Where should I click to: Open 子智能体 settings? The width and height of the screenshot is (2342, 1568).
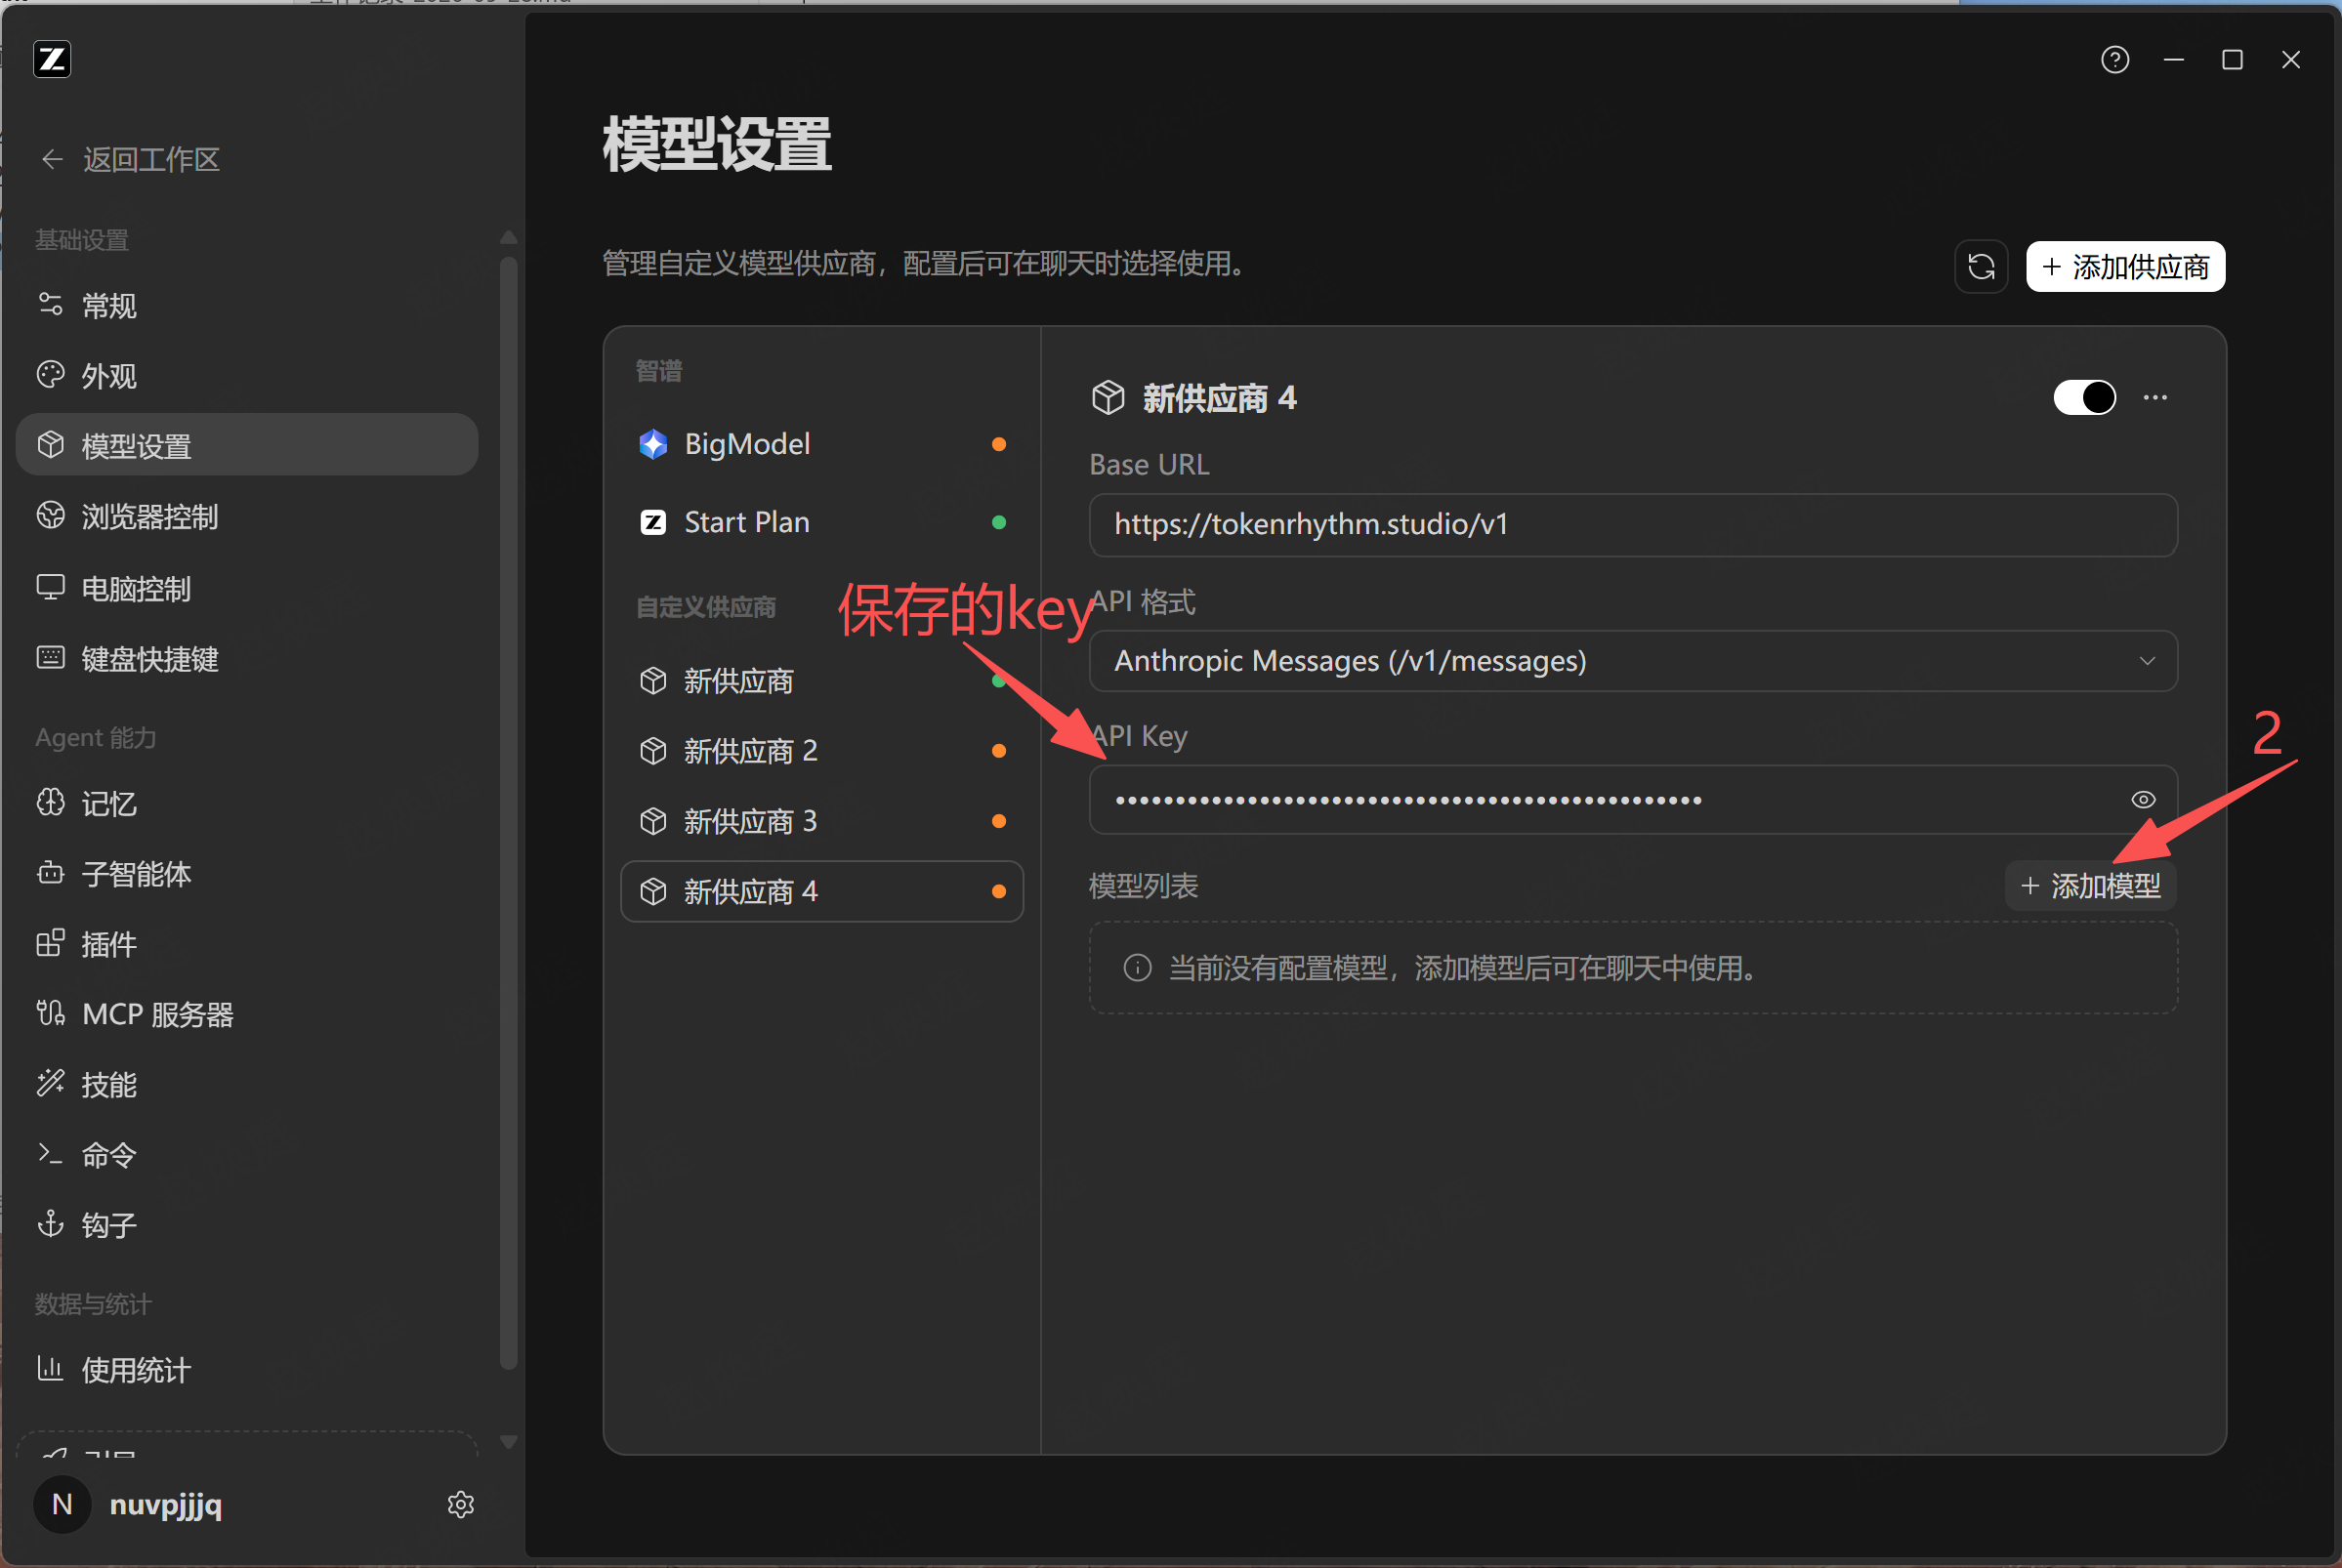(x=246, y=874)
